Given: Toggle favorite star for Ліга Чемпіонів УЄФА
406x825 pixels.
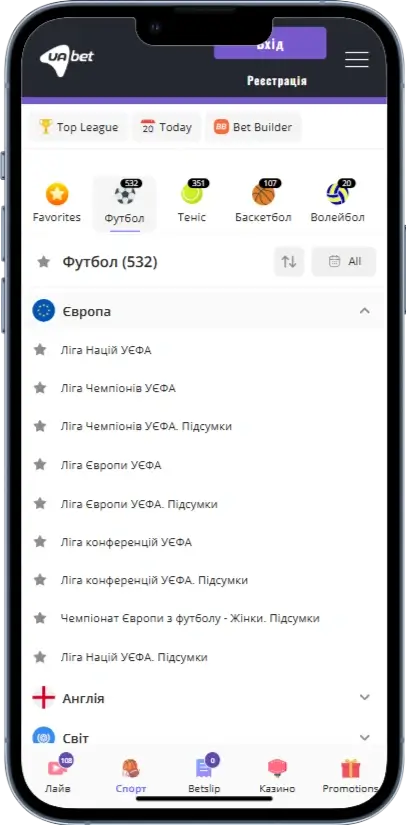Looking at the screenshot, I should [x=40, y=388].
